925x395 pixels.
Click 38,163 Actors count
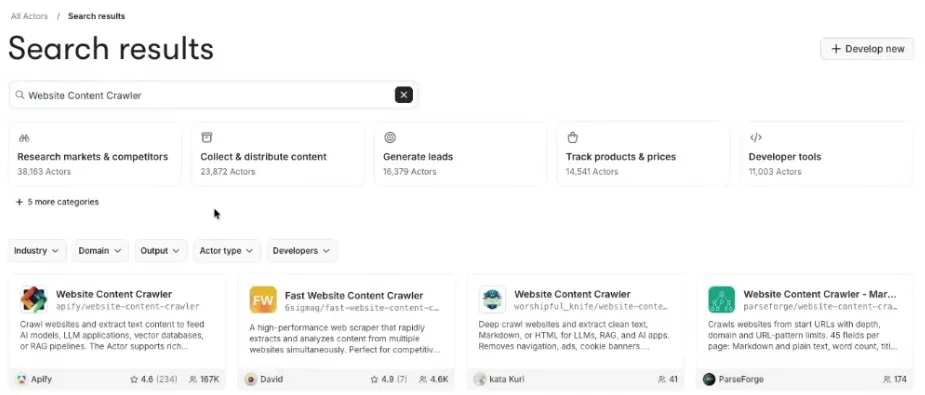pos(44,172)
